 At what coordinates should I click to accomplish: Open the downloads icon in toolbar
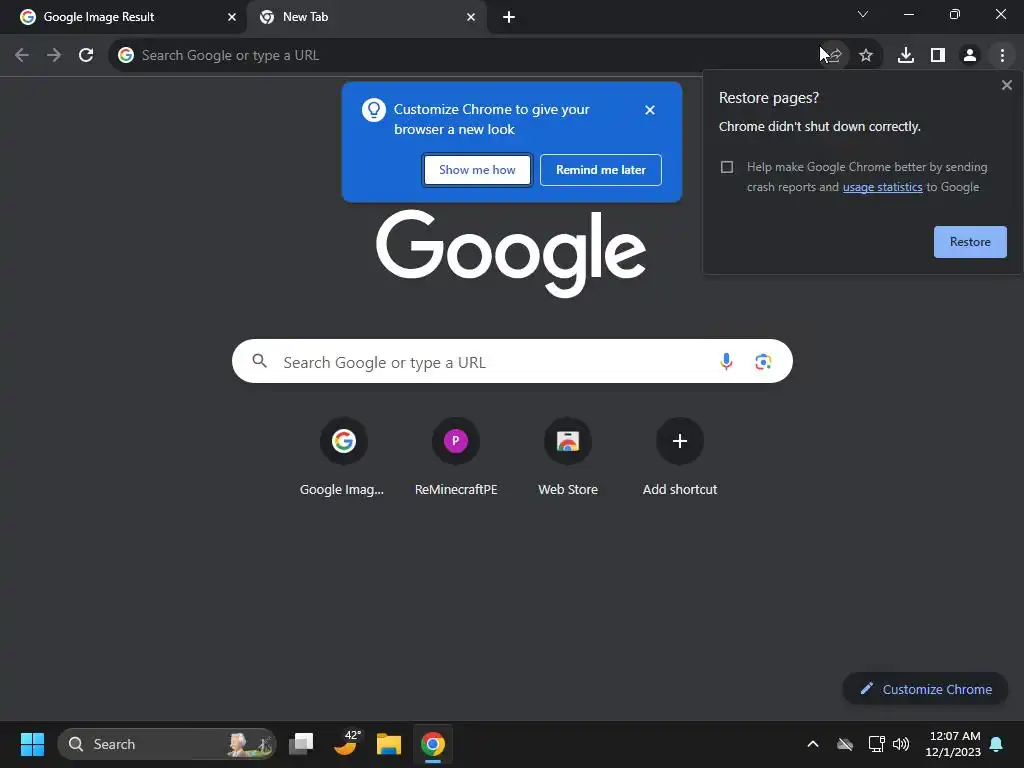906,56
